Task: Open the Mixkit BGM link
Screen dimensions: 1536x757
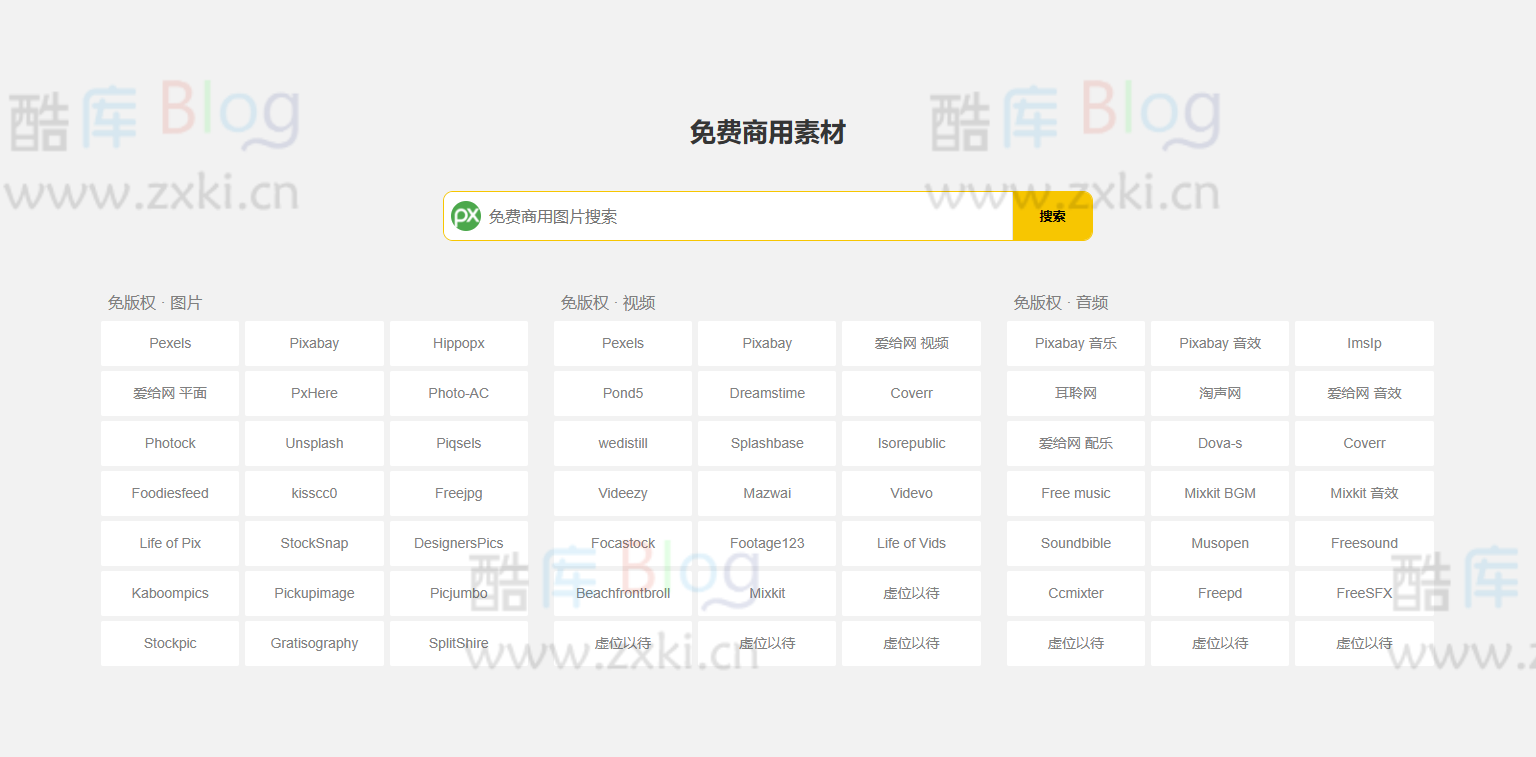Action: point(1219,493)
